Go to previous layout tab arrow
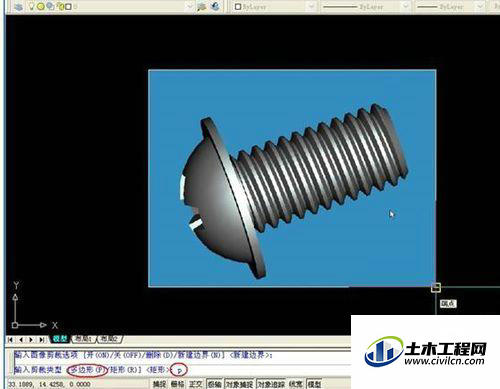This screenshot has height=389, width=500. point(21,339)
